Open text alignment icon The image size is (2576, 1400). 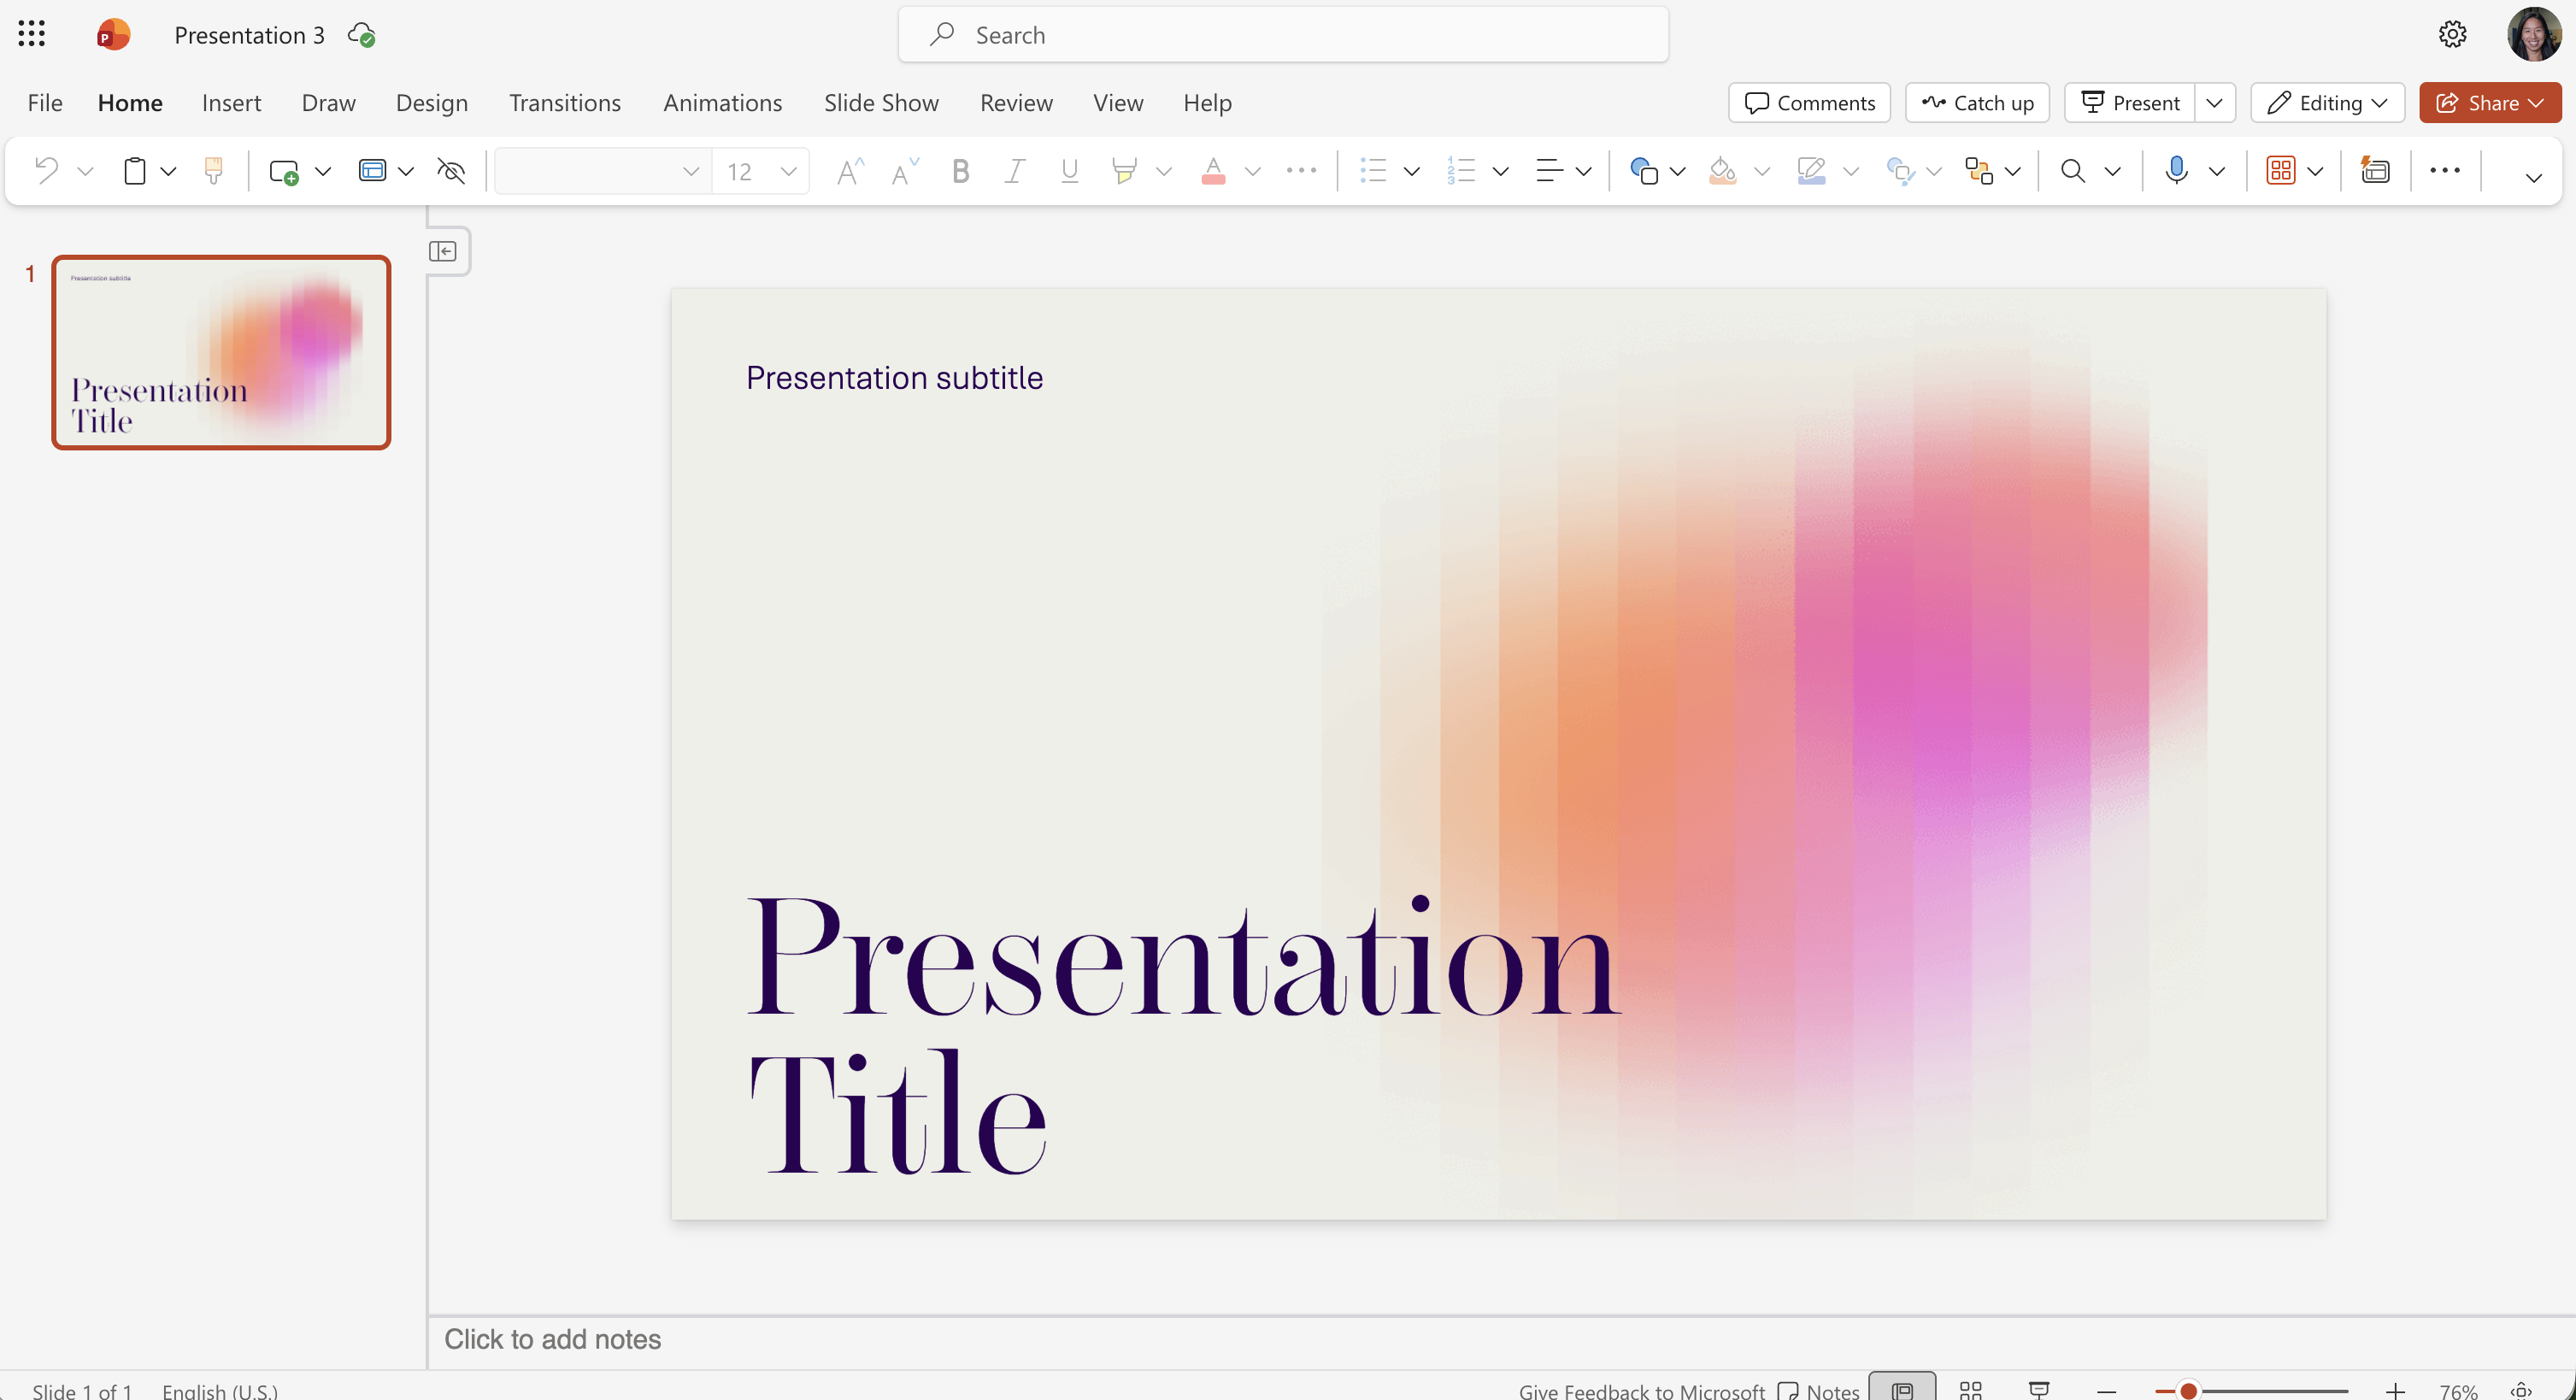click(1549, 171)
